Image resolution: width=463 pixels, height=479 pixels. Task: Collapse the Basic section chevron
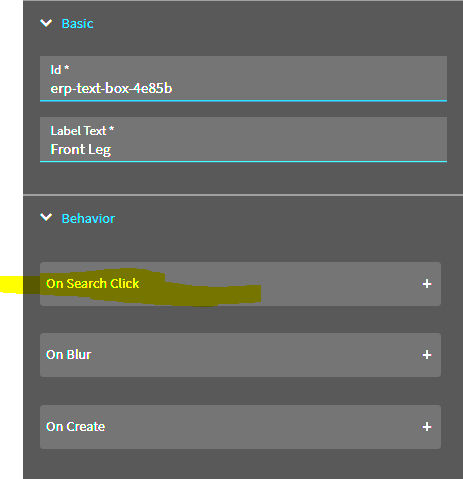point(46,23)
